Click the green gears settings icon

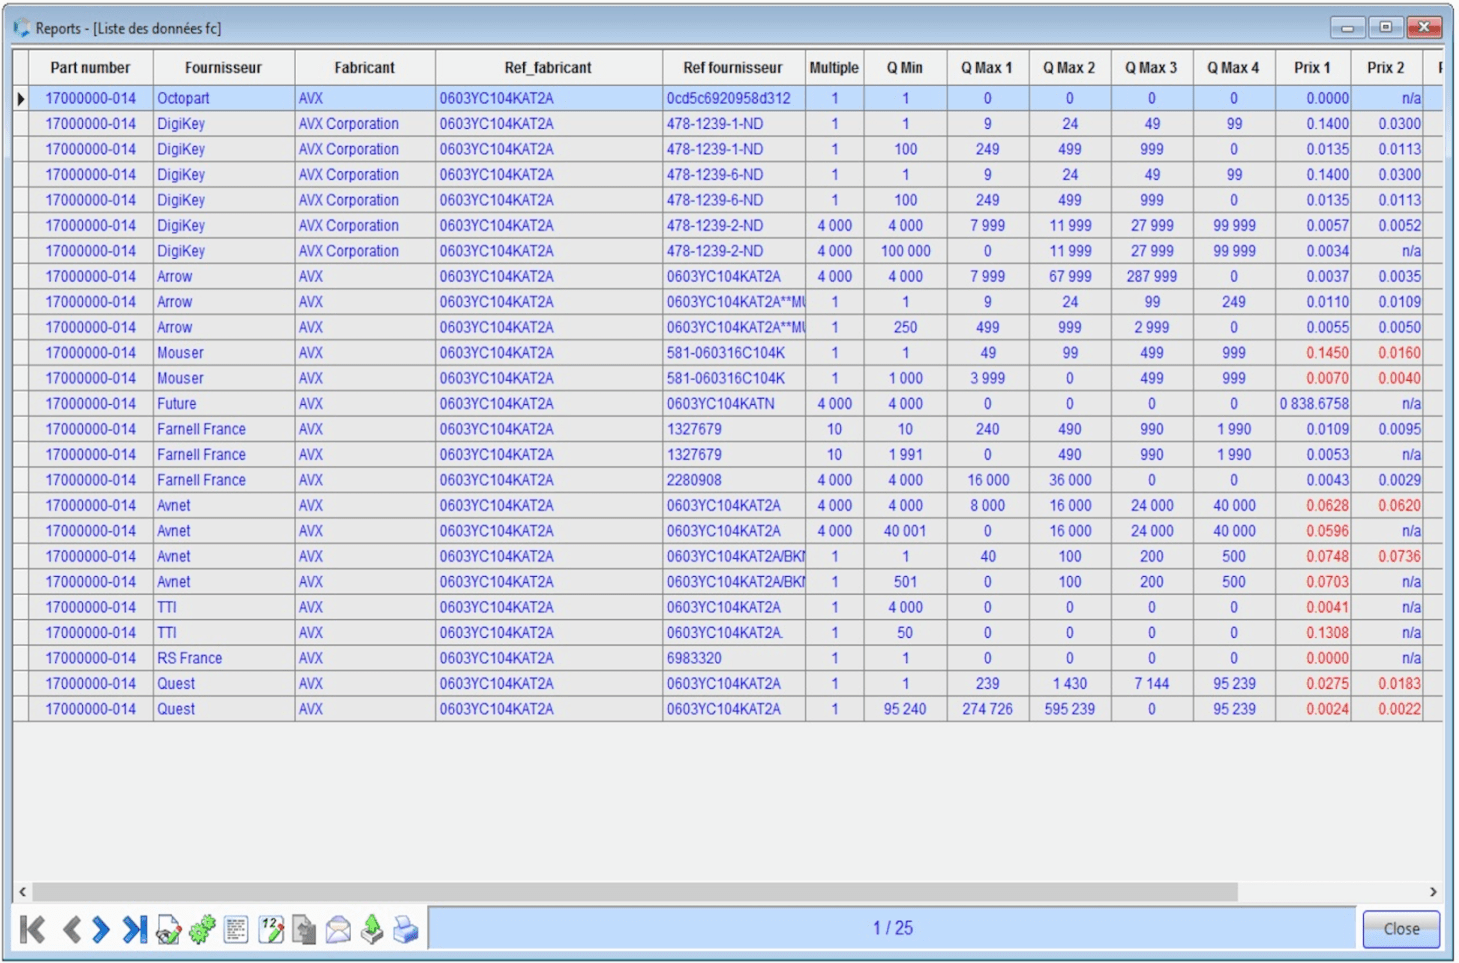[202, 929]
